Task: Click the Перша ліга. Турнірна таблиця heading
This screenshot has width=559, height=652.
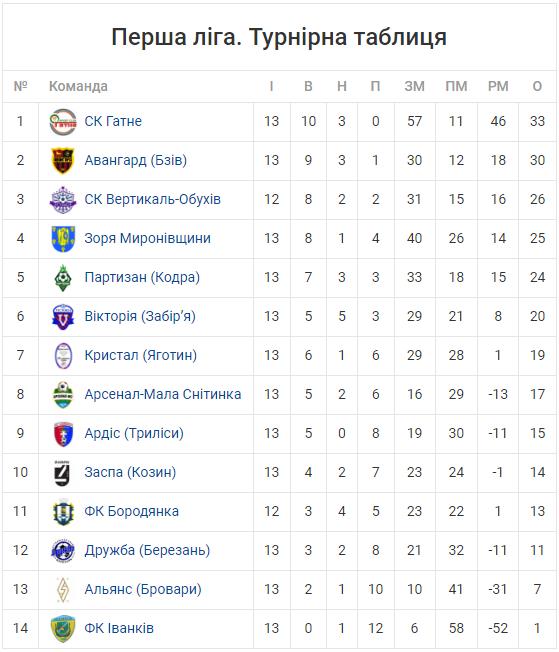Action: click(x=279, y=37)
